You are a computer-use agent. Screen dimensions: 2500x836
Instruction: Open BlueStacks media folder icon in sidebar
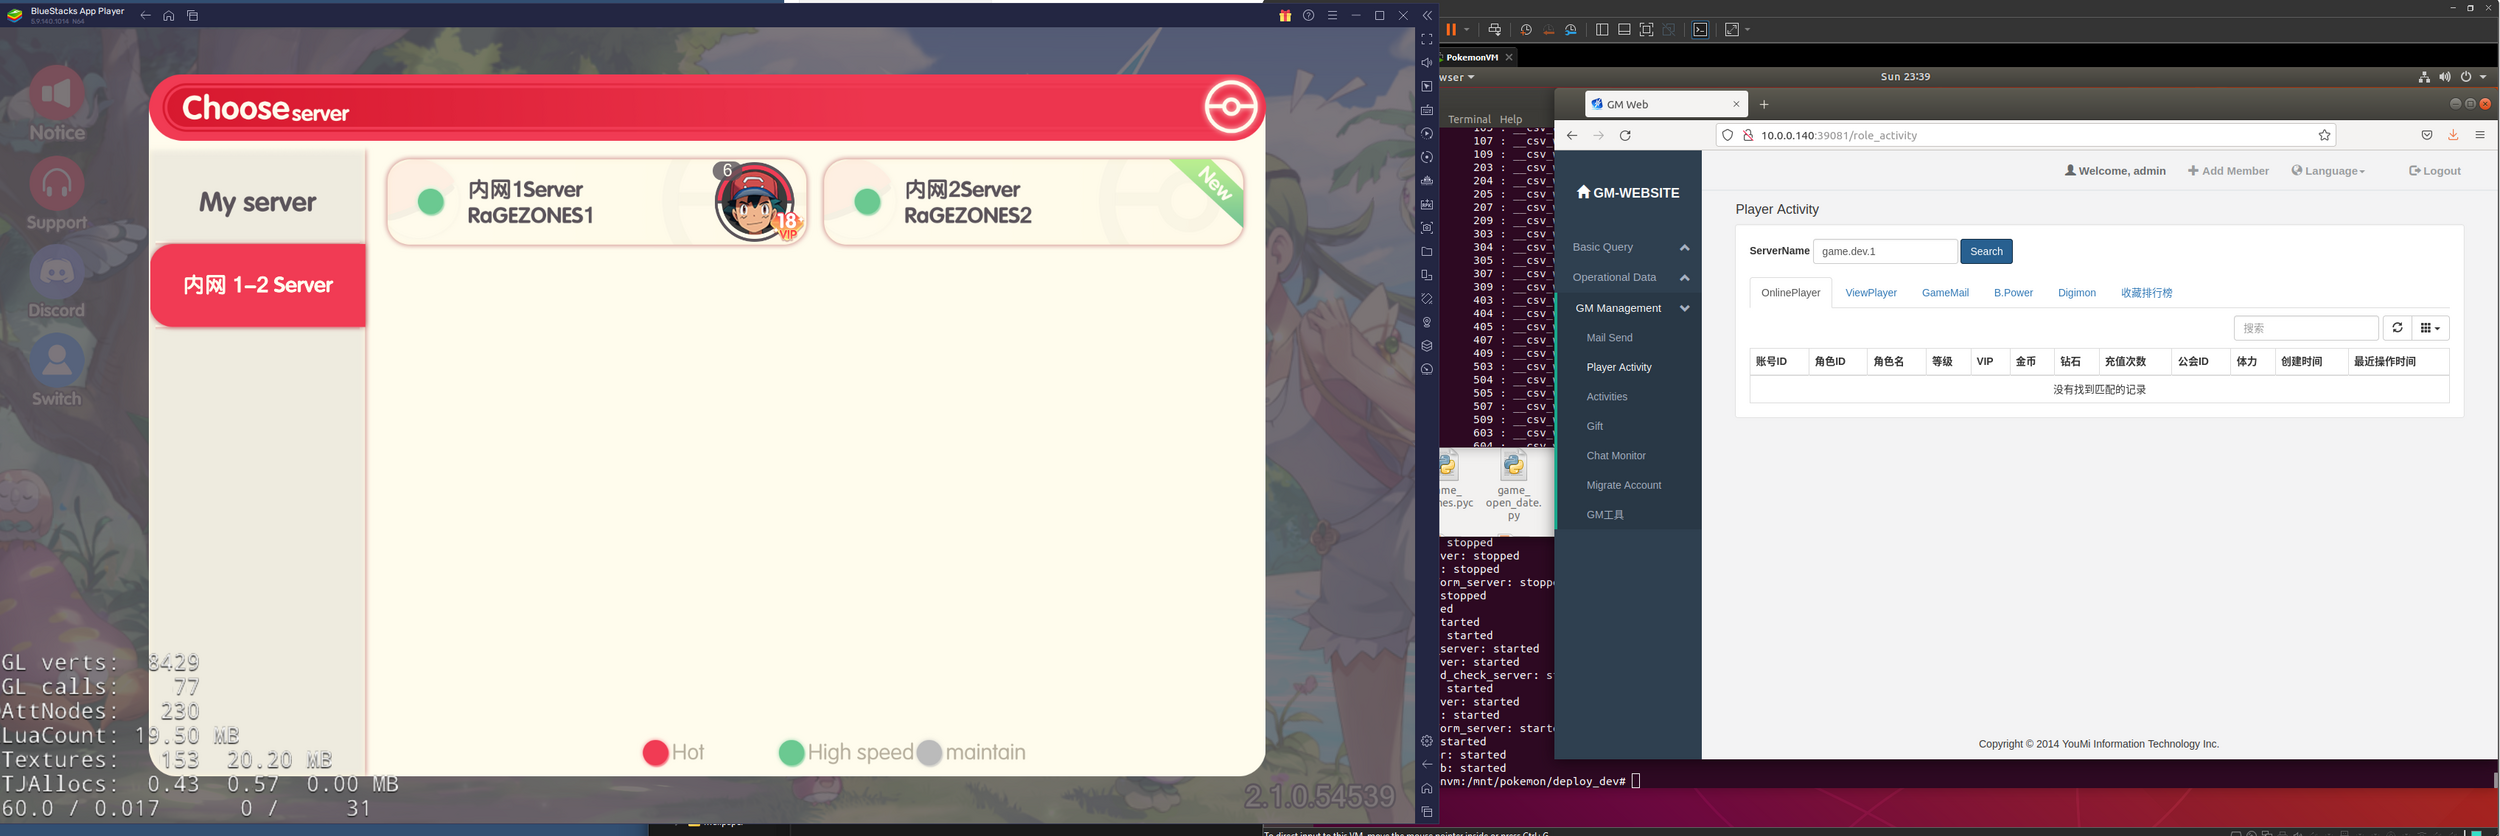pos(1427,251)
